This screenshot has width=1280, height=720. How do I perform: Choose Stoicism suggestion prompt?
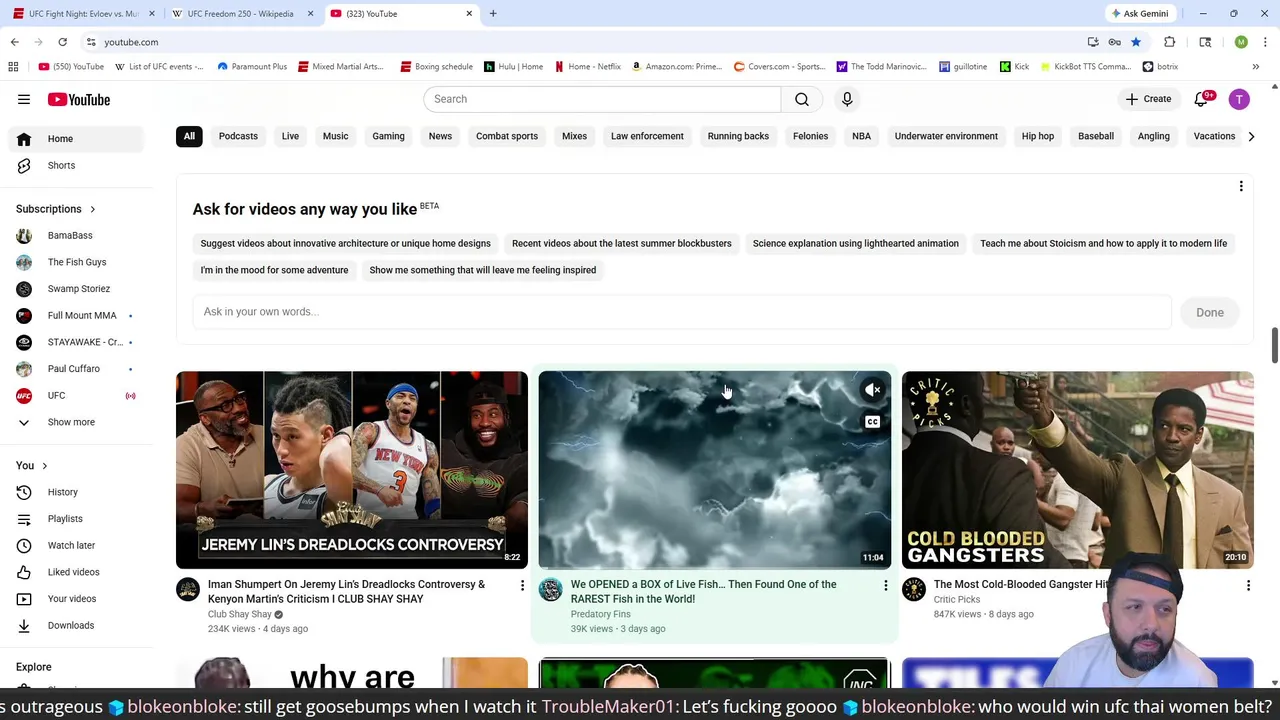point(1103,243)
